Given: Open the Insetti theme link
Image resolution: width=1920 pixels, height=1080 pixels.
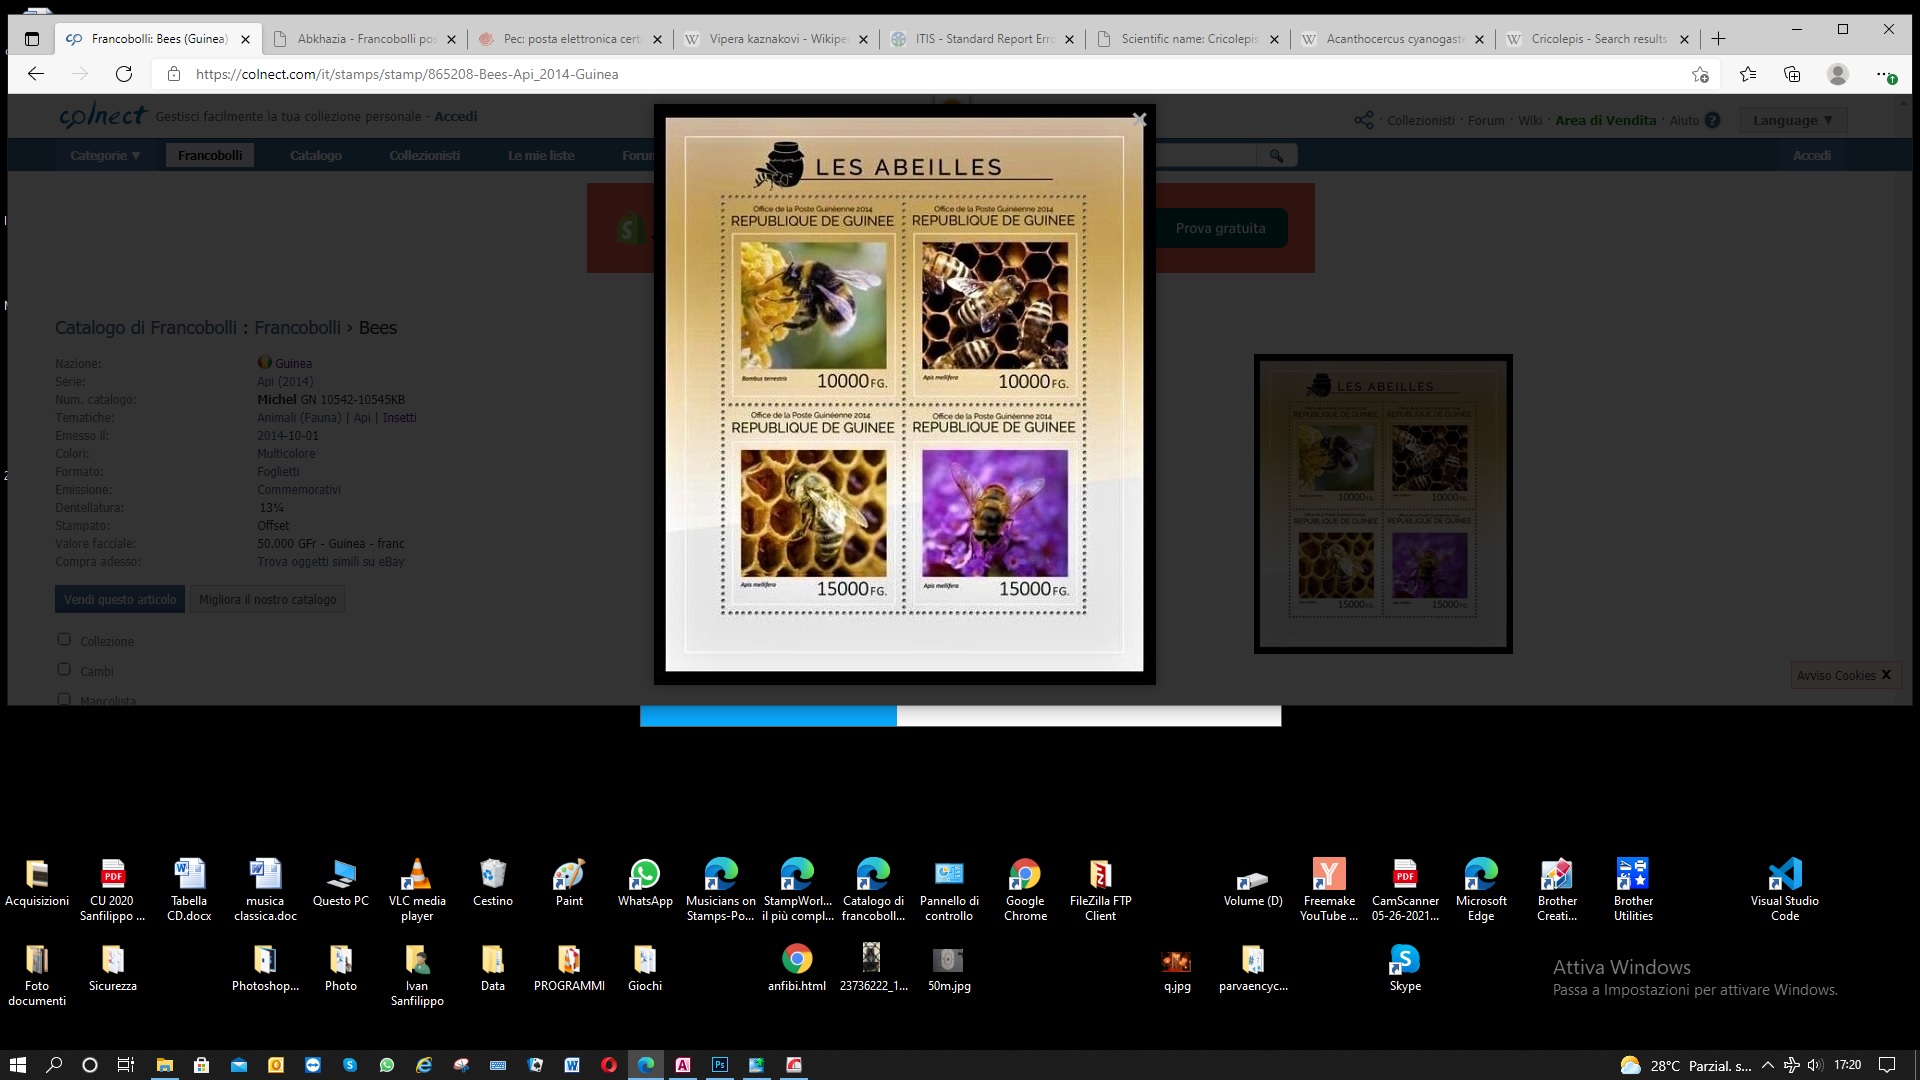Looking at the screenshot, I should pyautogui.click(x=399, y=418).
